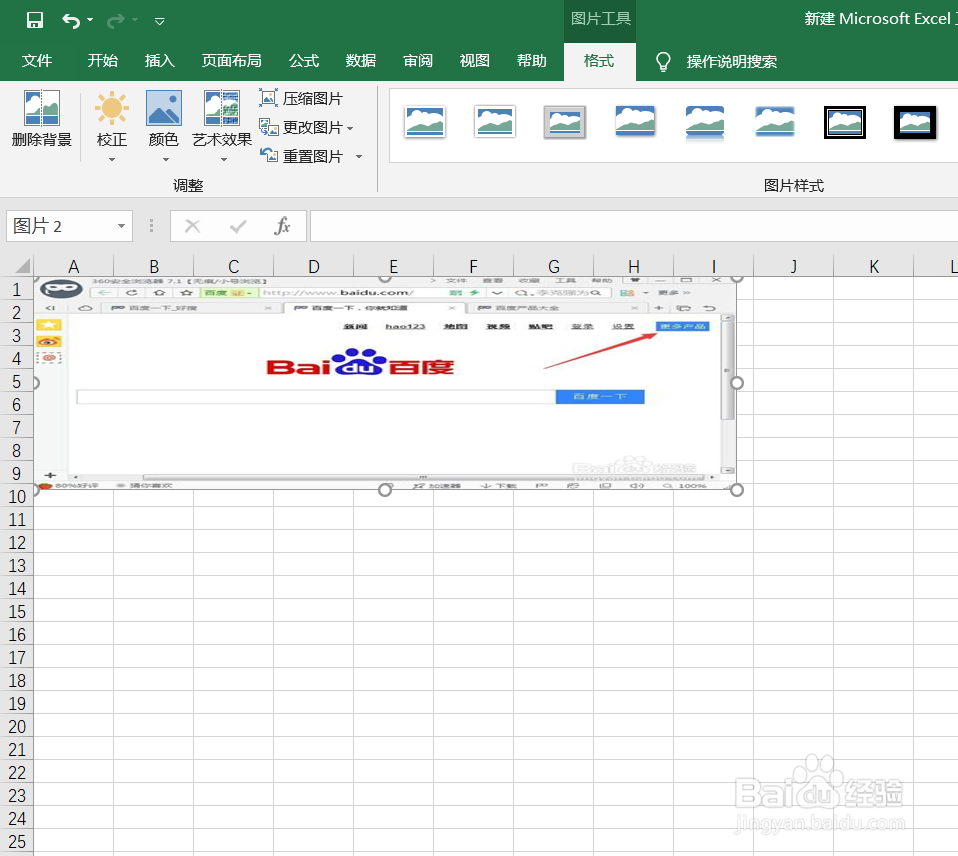Viewport: 958px width, 856px height.
Task: Click the confirm checkmark formula bar icon
Action: pos(238,227)
